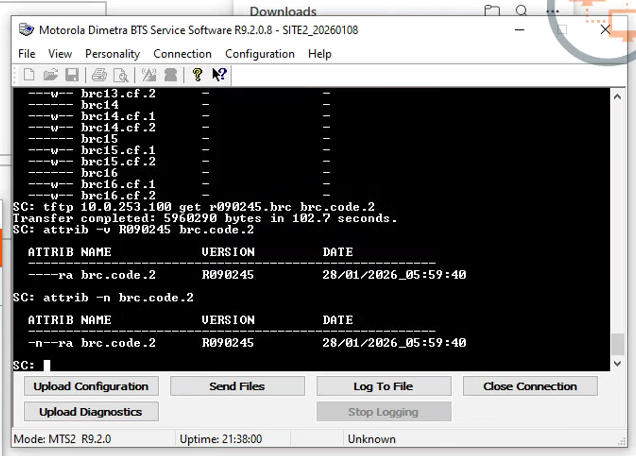Click the Close Connection button

tap(530, 386)
